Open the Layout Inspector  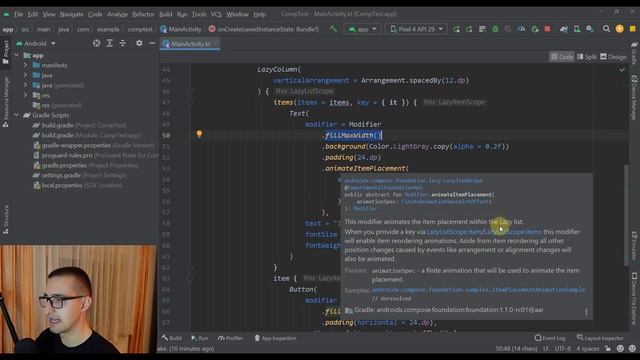point(600,338)
